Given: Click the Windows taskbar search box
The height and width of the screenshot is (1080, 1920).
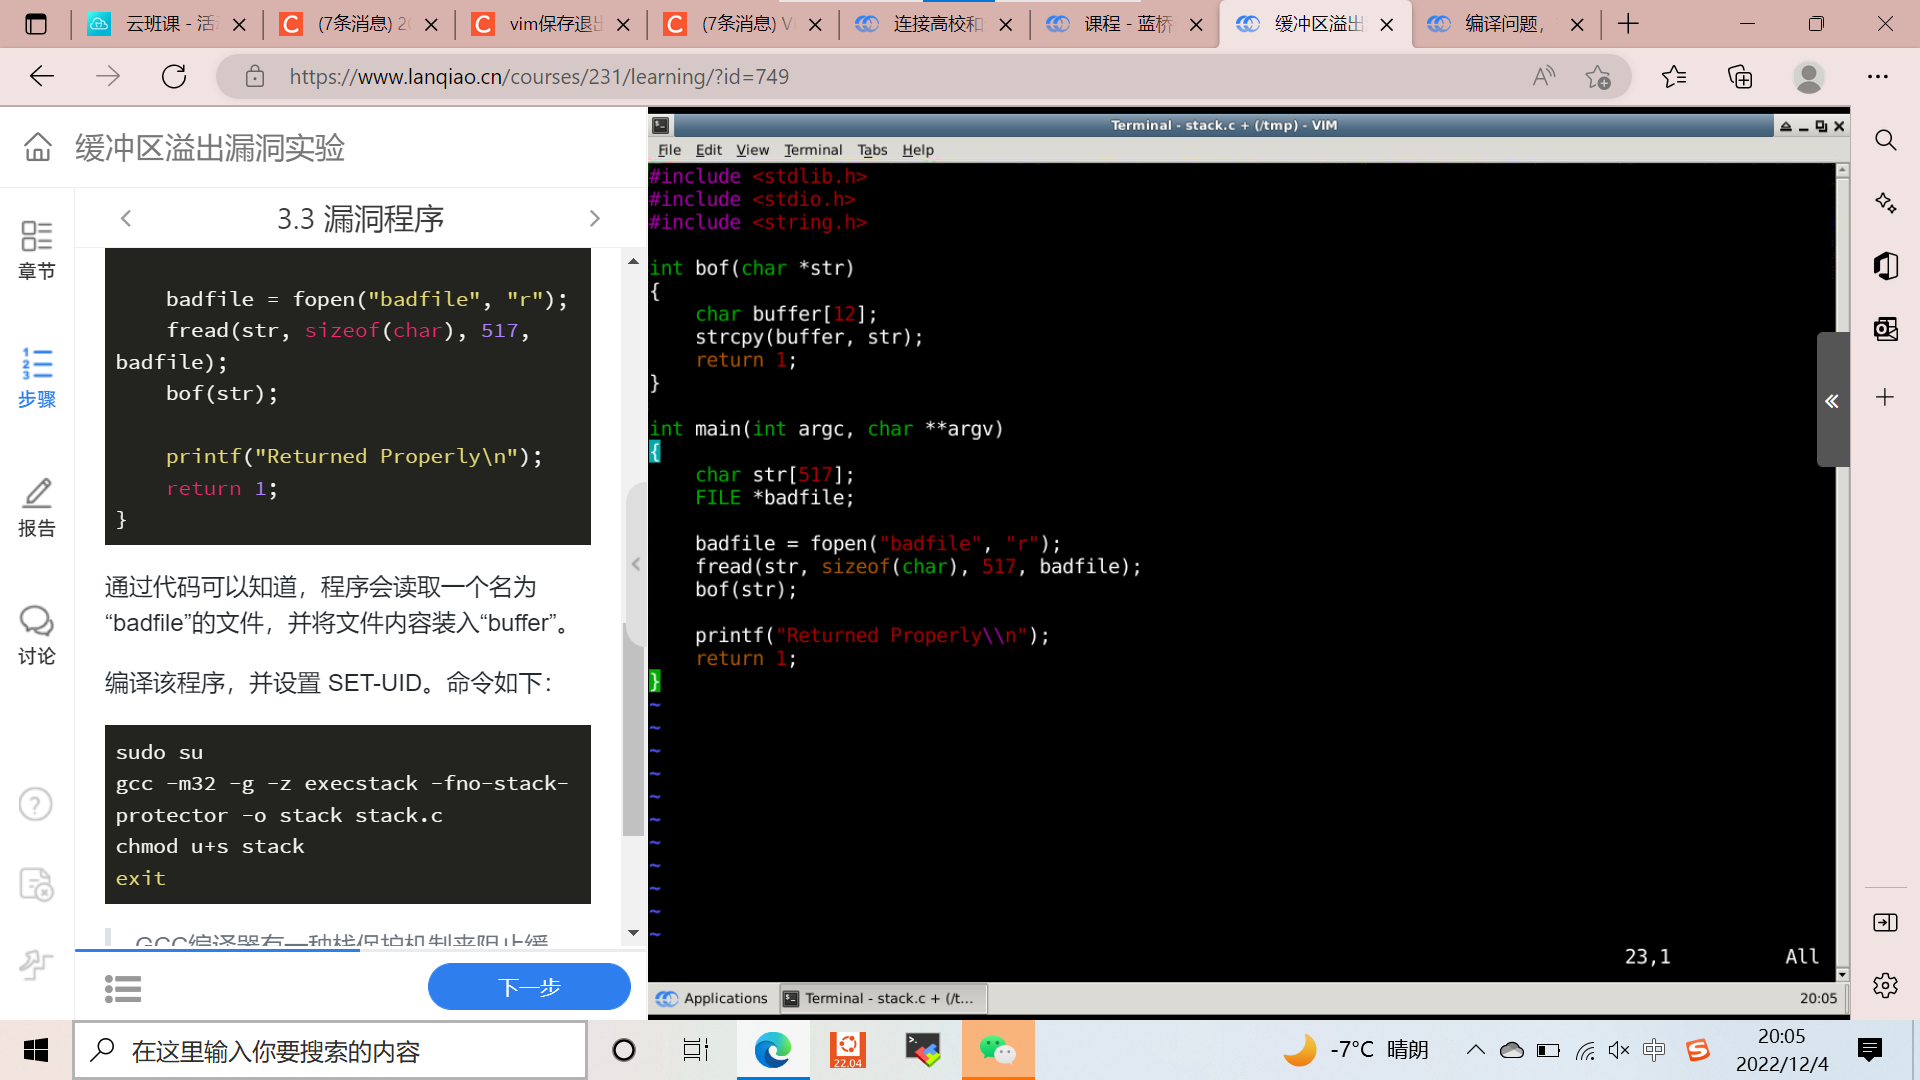Looking at the screenshot, I should pos(330,1050).
